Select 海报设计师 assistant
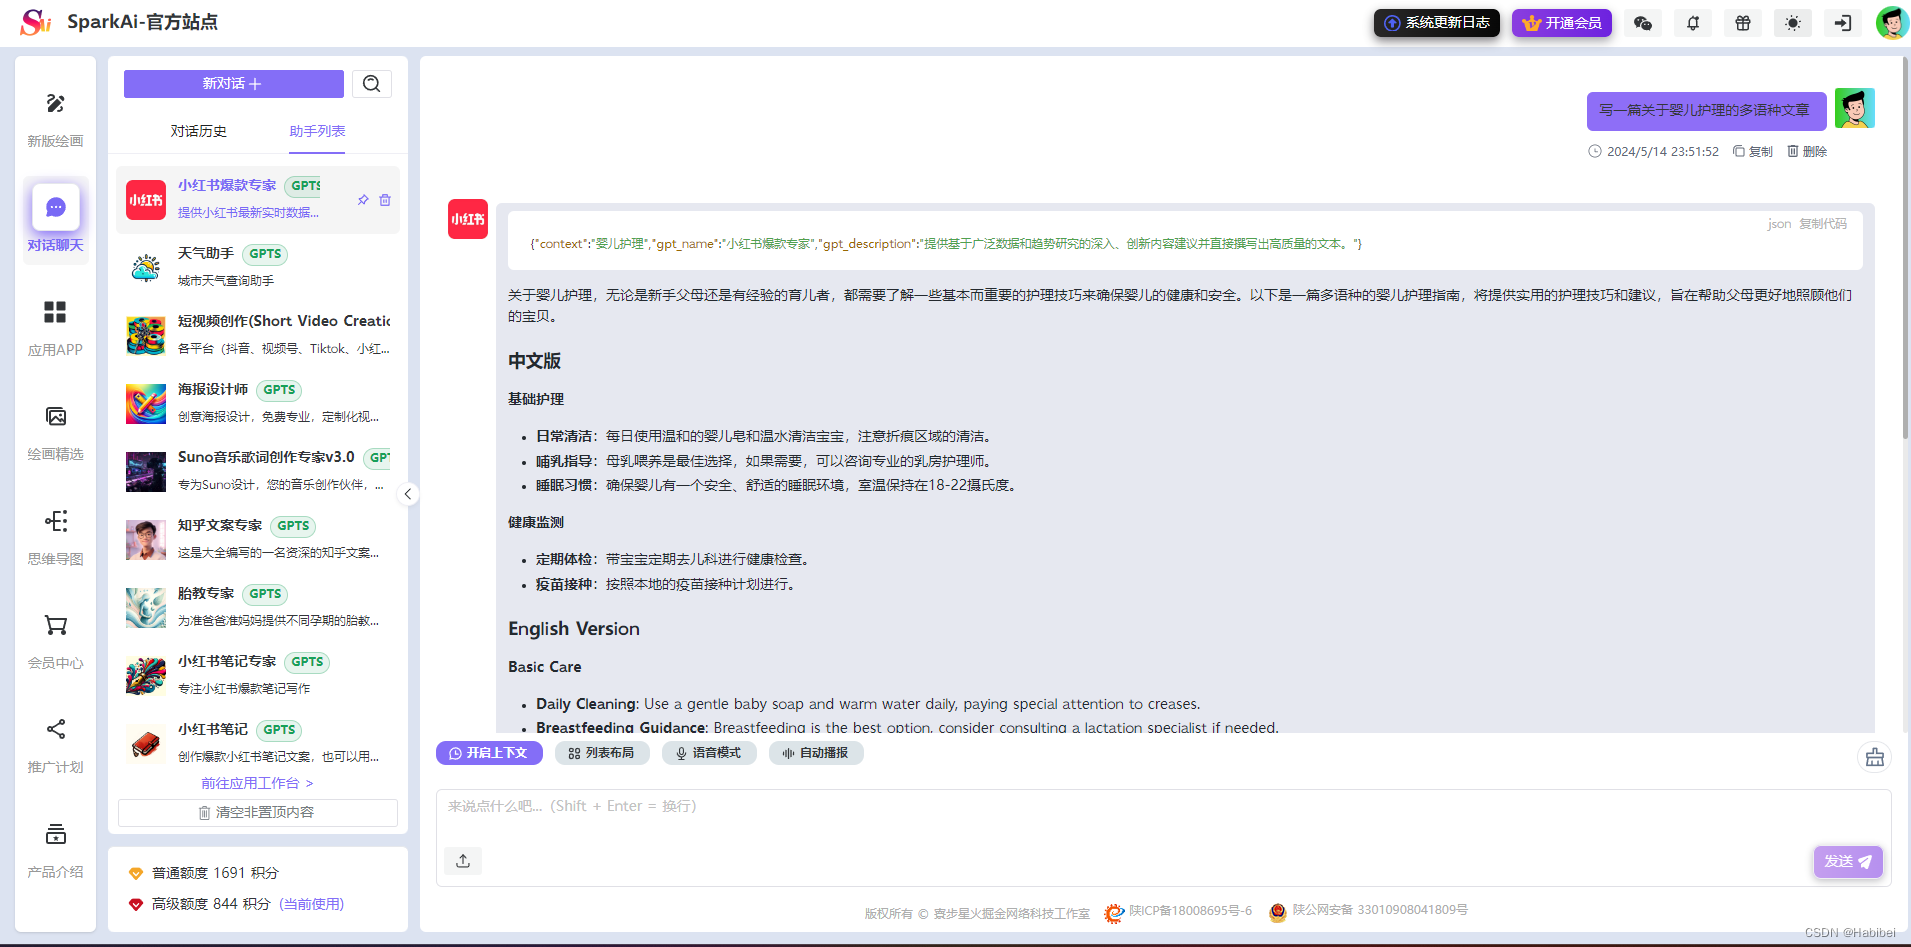Image resolution: width=1911 pixels, height=947 pixels. pyautogui.click(x=258, y=403)
